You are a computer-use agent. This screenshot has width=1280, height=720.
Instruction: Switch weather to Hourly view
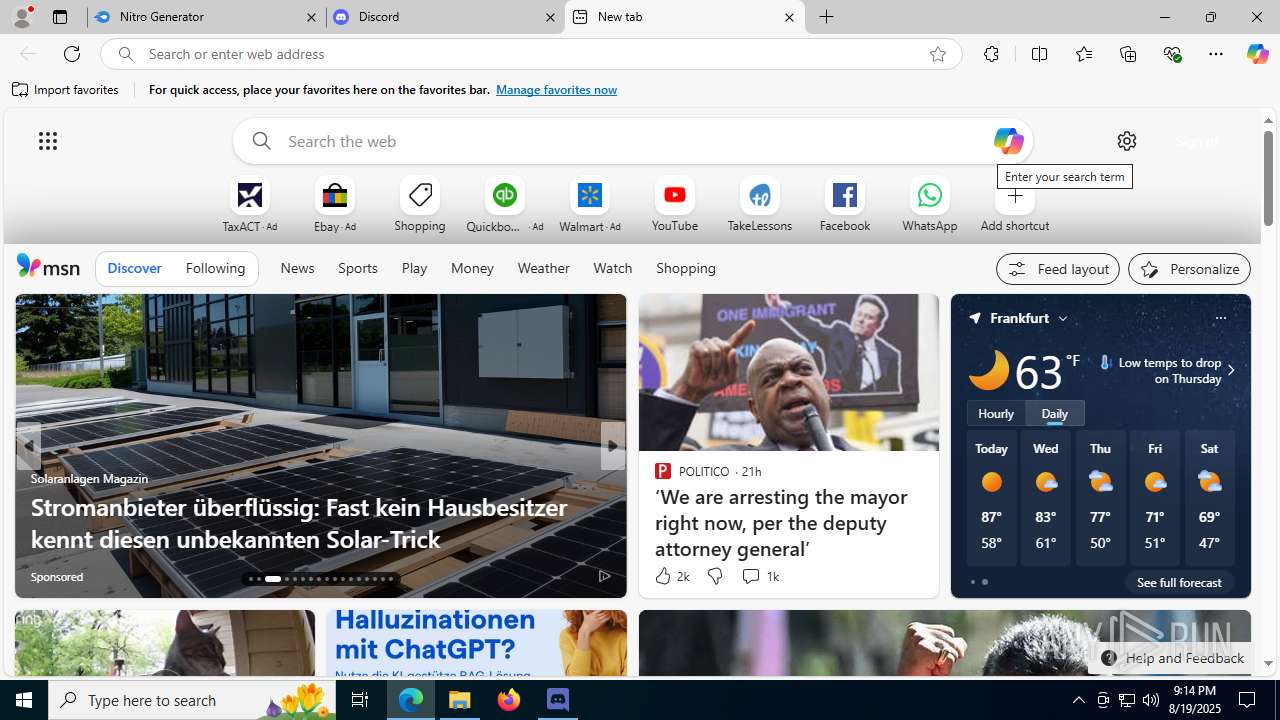click(x=996, y=413)
